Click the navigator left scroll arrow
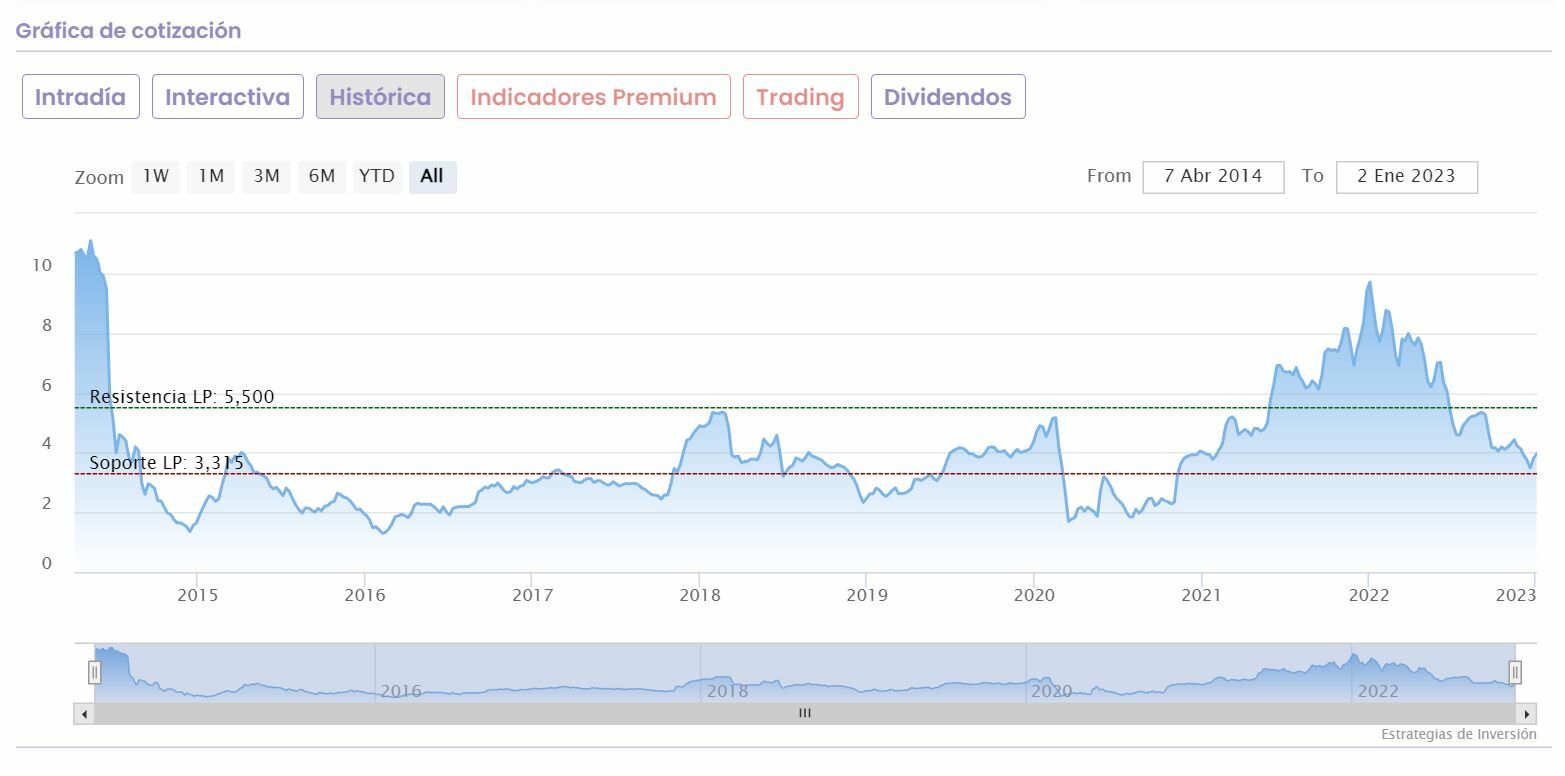The width and height of the screenshot is (1565, 776). coord(84,714)
